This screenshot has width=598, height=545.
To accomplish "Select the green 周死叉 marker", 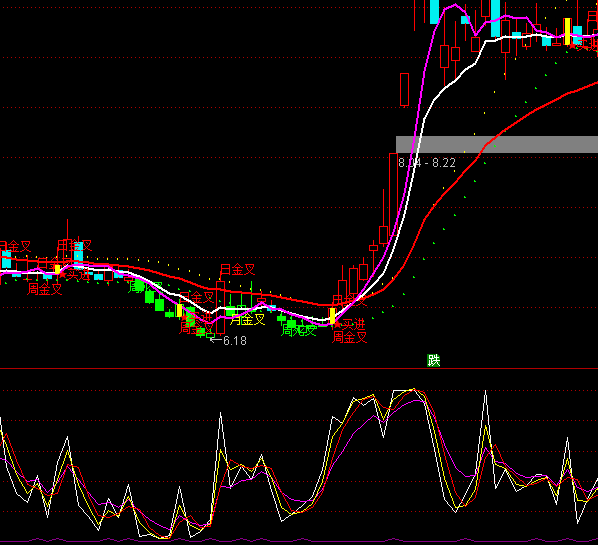I will (x=299, y=330).
